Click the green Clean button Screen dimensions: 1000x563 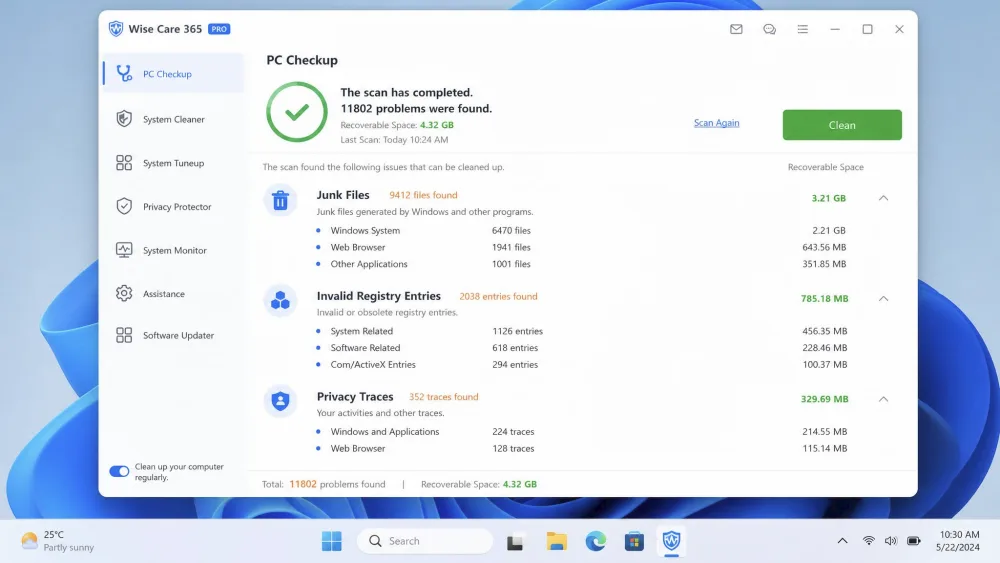(x=842, y=125)
